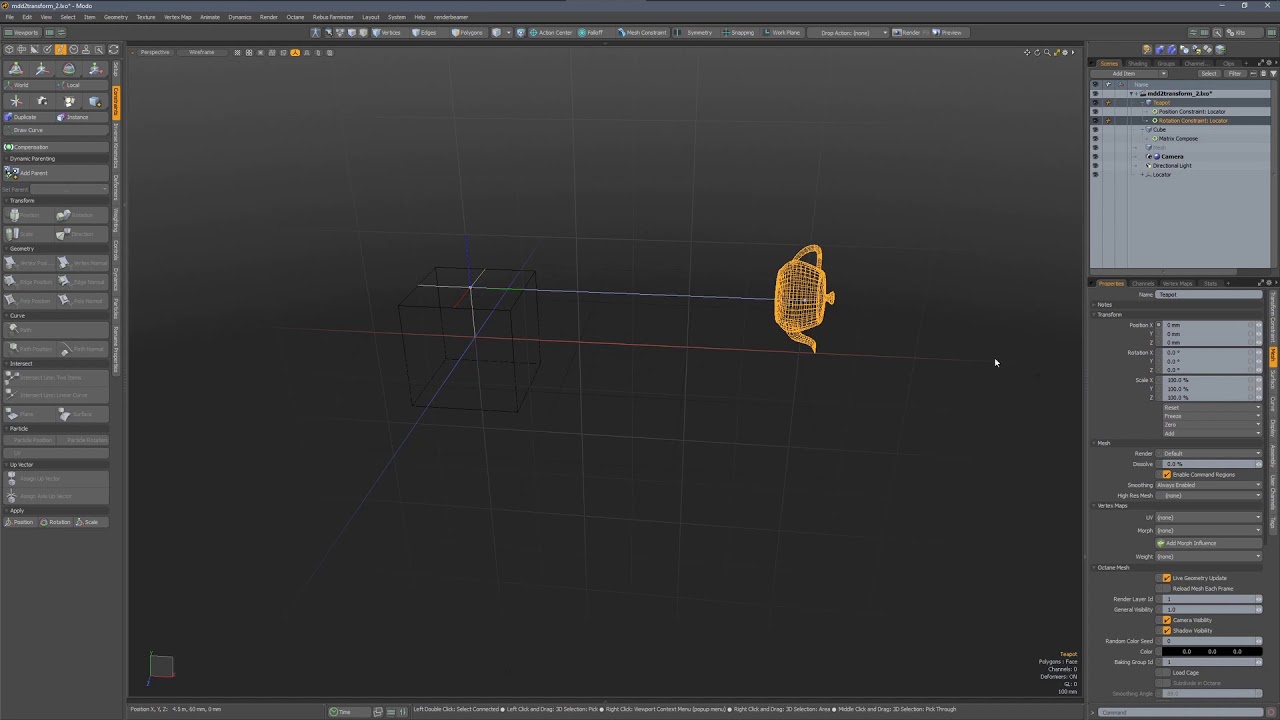Image resolution: width=1280 pixels, height=720 pixels.
Task: Open transform Reset dropdown
Action: pos(1211,407)
